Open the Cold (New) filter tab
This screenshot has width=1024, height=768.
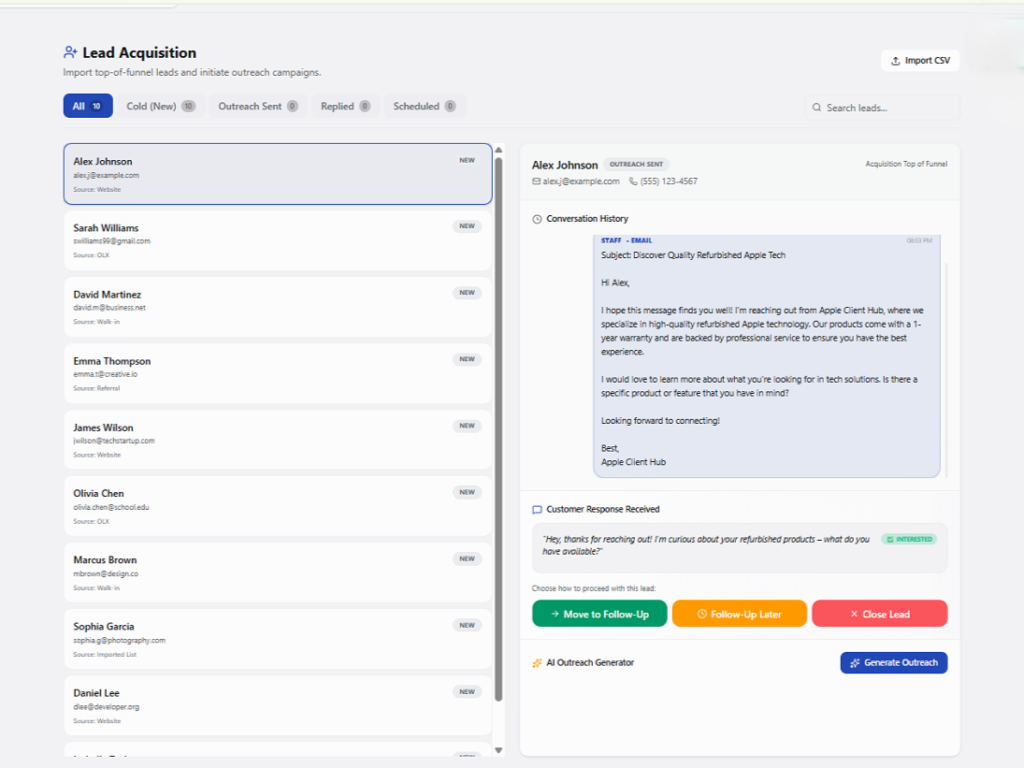160,106
